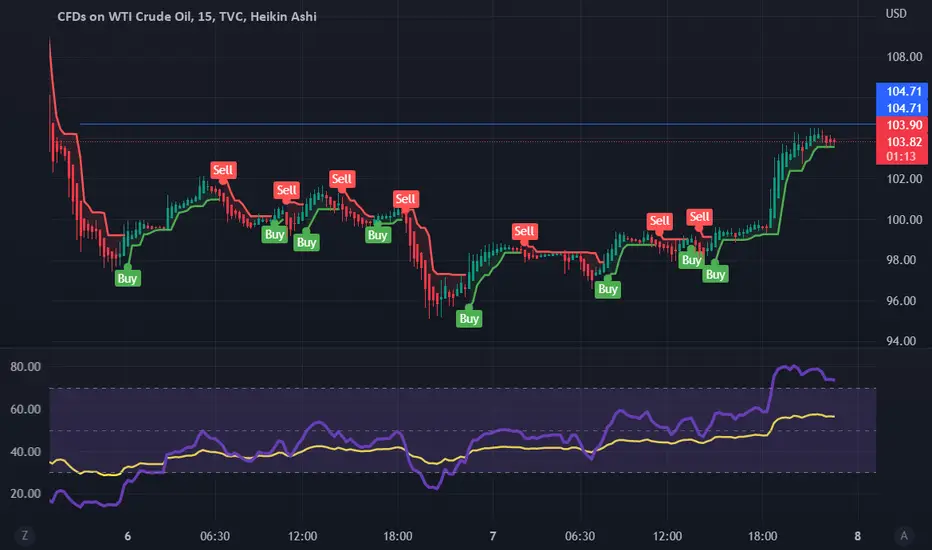Click the 20.00 oscillator scale label
Image resolution: width=932 pixels, height=550 pixels.
point(26,494)
